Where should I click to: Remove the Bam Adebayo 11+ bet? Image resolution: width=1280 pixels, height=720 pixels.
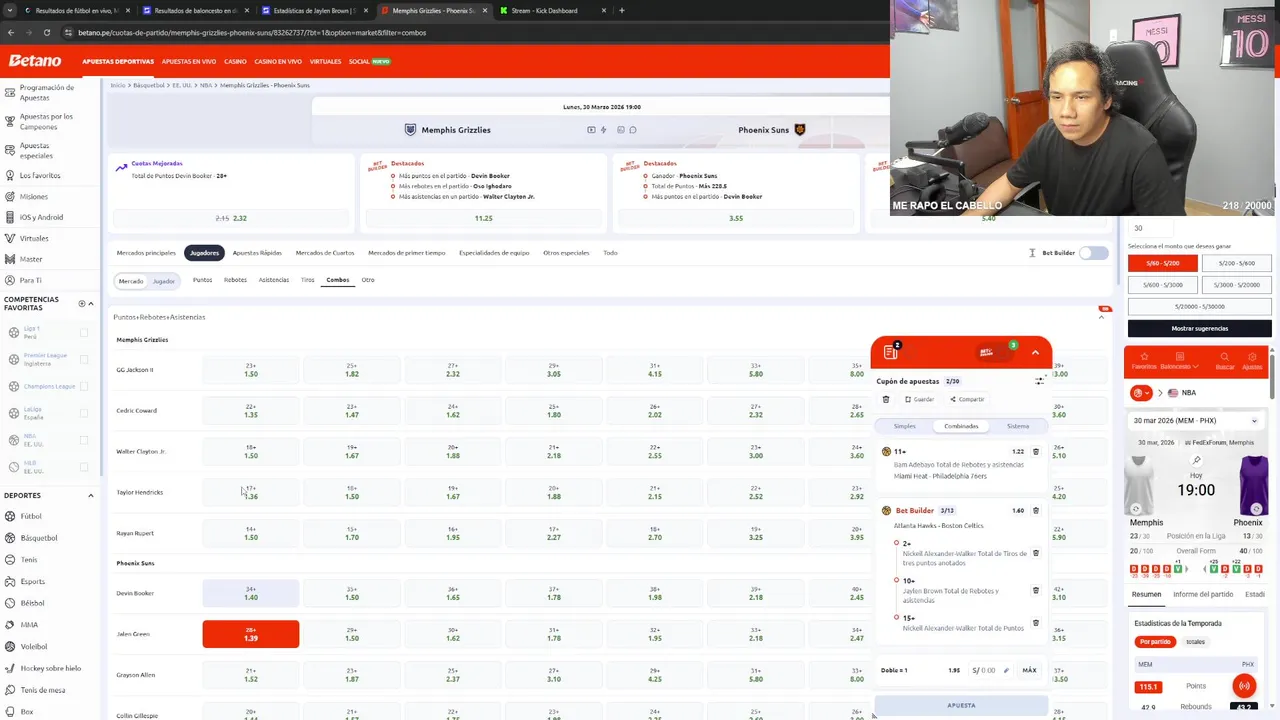point(1035,452)
